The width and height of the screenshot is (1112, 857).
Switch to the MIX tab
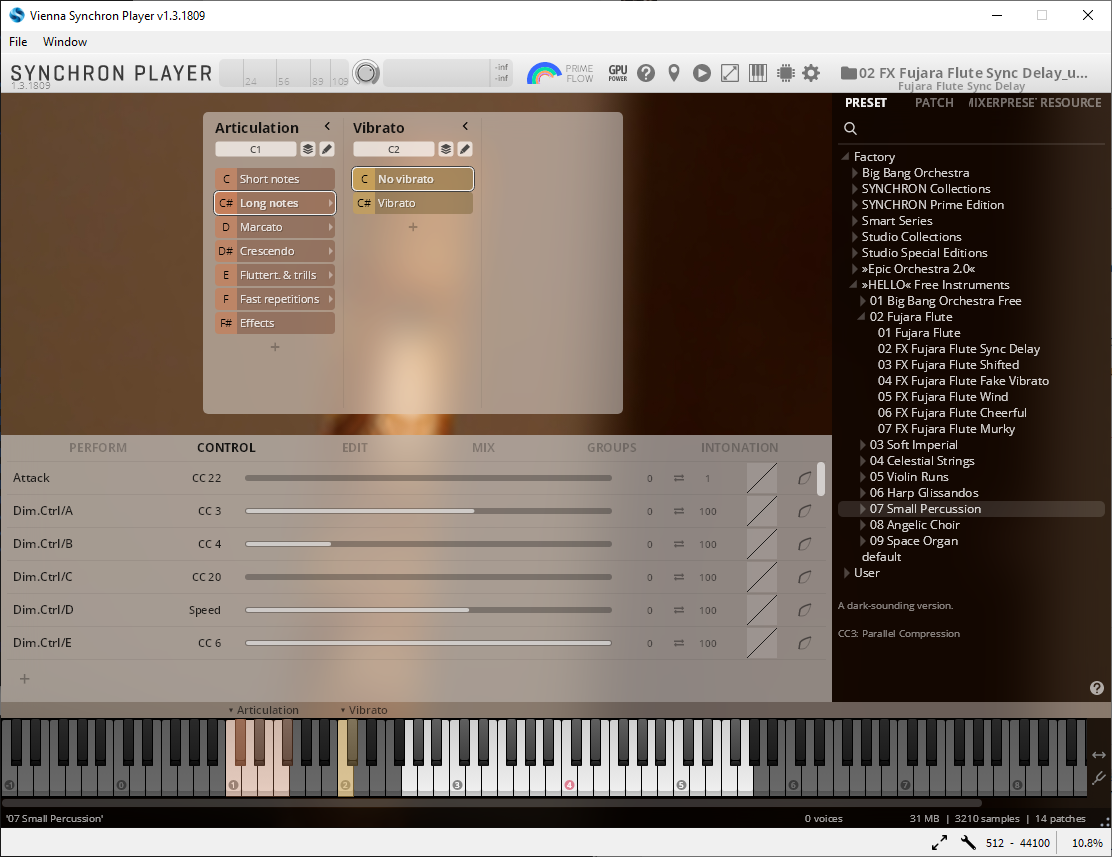click(483, 448)
